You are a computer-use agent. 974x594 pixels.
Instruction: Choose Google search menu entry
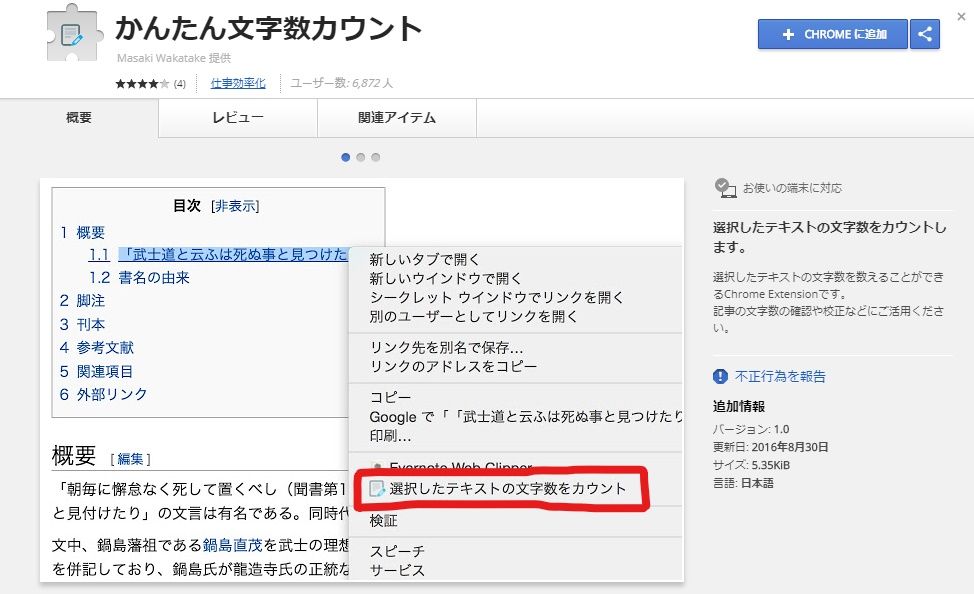pos(526,416)
